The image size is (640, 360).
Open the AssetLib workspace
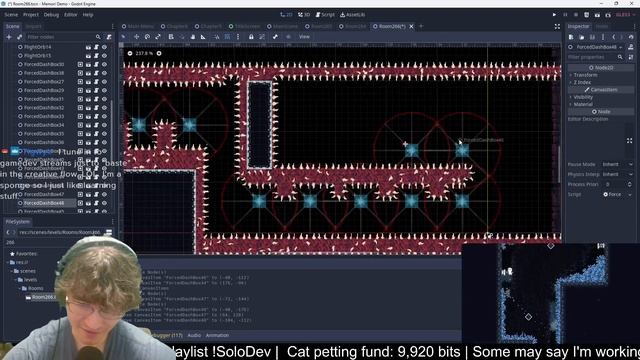353,15
